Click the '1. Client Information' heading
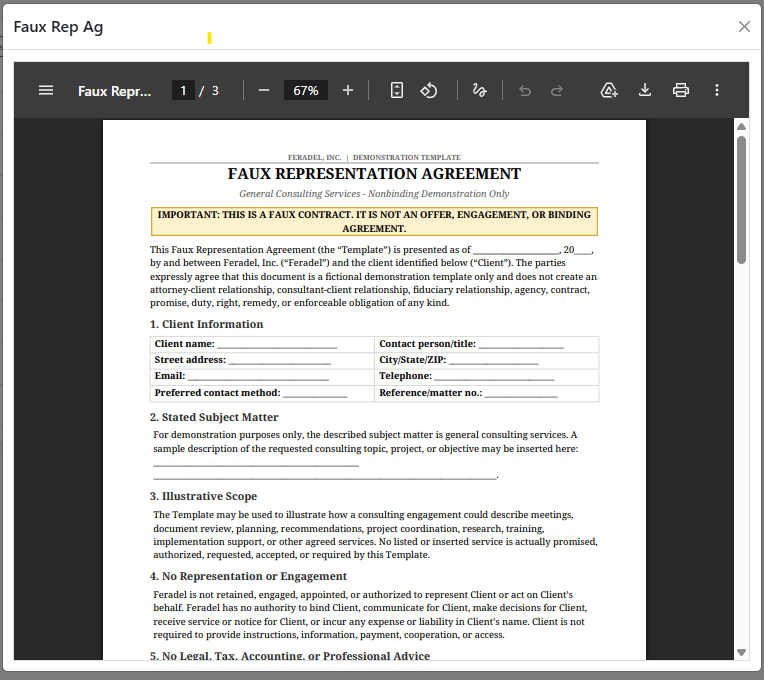The height and width of the screenshot is (680, 764). (207, 324)
